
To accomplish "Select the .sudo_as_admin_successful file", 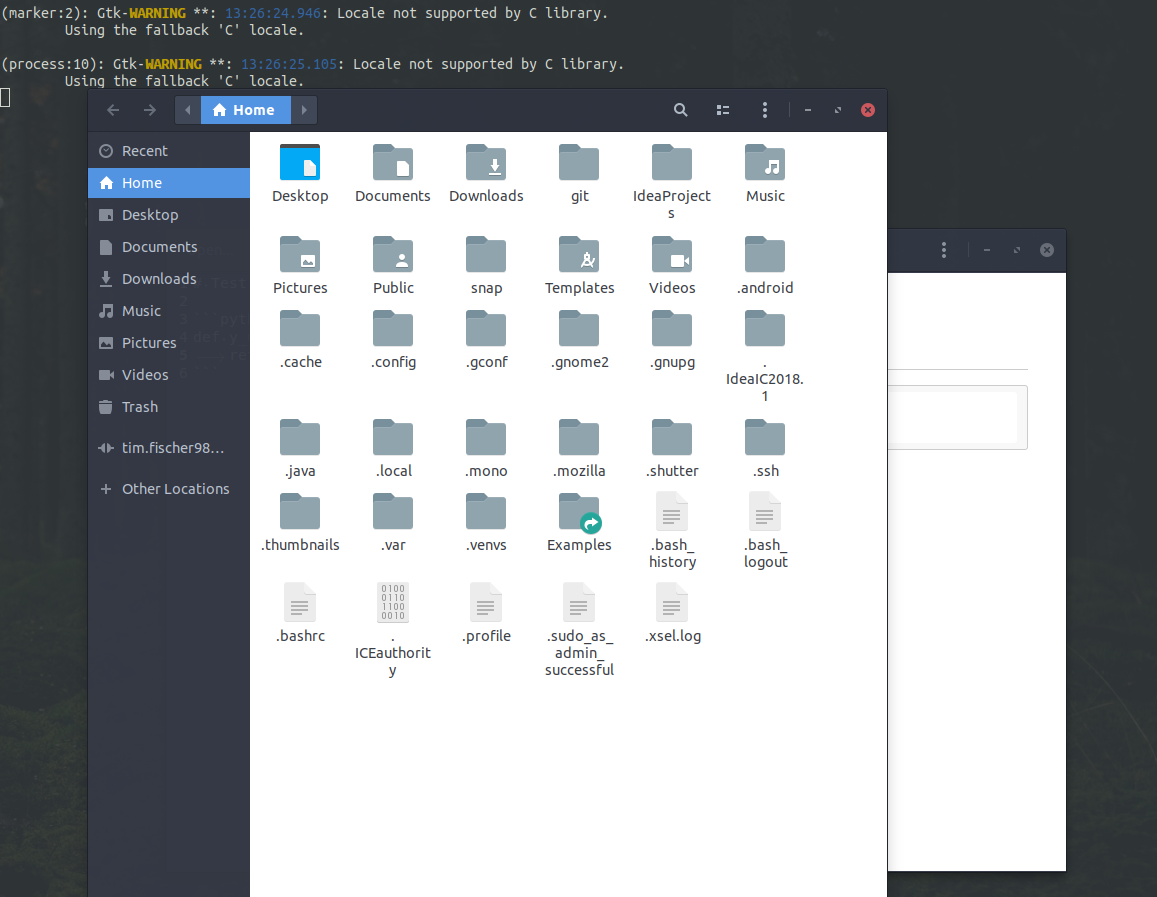I will pos(579,603).
